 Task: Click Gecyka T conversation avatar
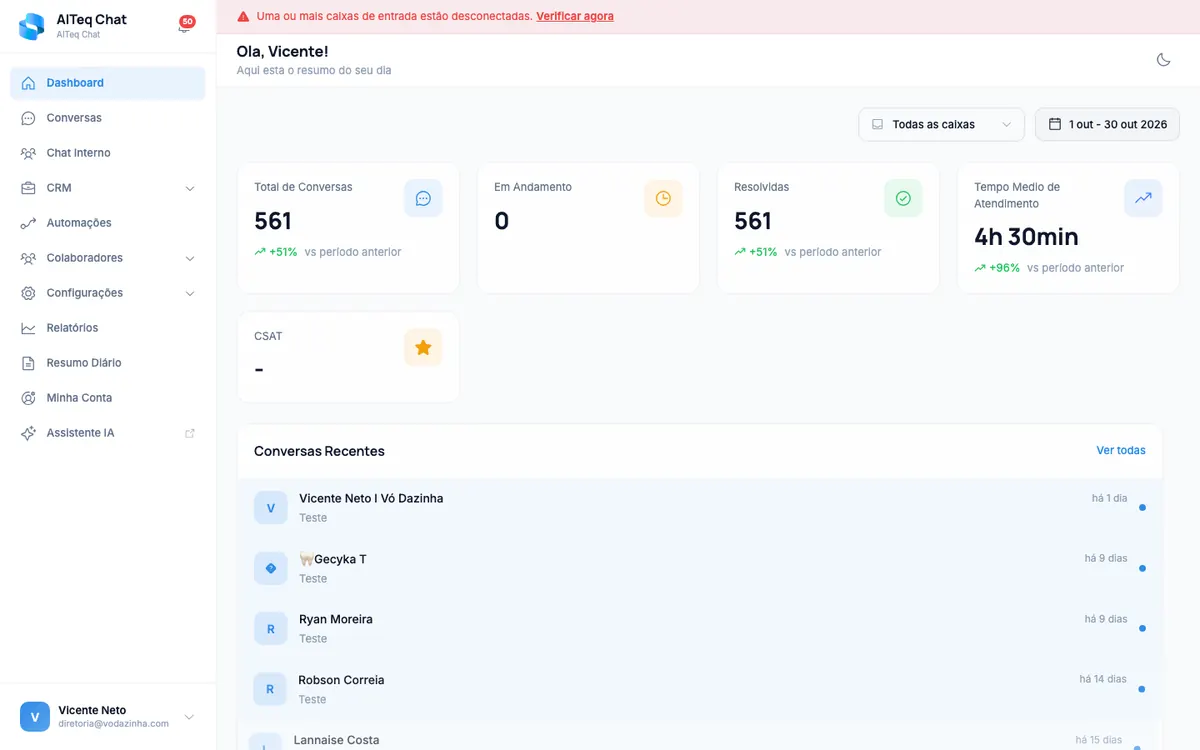tap(270, 568)
